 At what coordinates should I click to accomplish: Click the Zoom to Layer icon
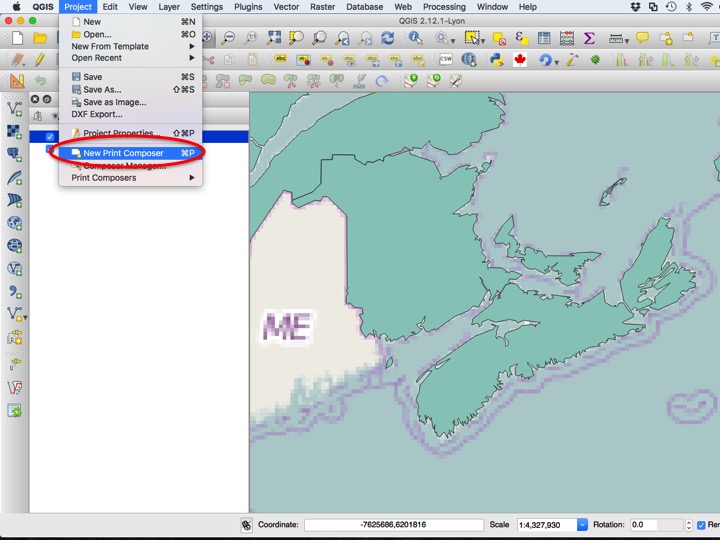(319, 38)
